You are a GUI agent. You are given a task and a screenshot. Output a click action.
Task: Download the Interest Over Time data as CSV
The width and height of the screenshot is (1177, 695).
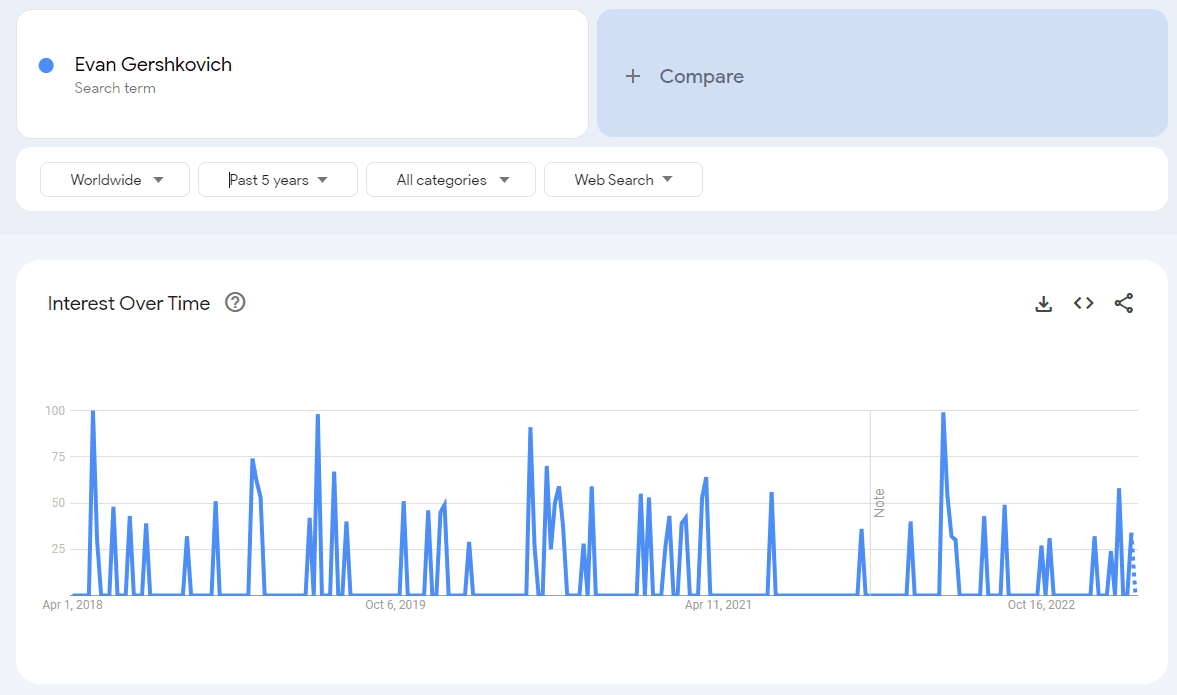(x=1043, y=303)
